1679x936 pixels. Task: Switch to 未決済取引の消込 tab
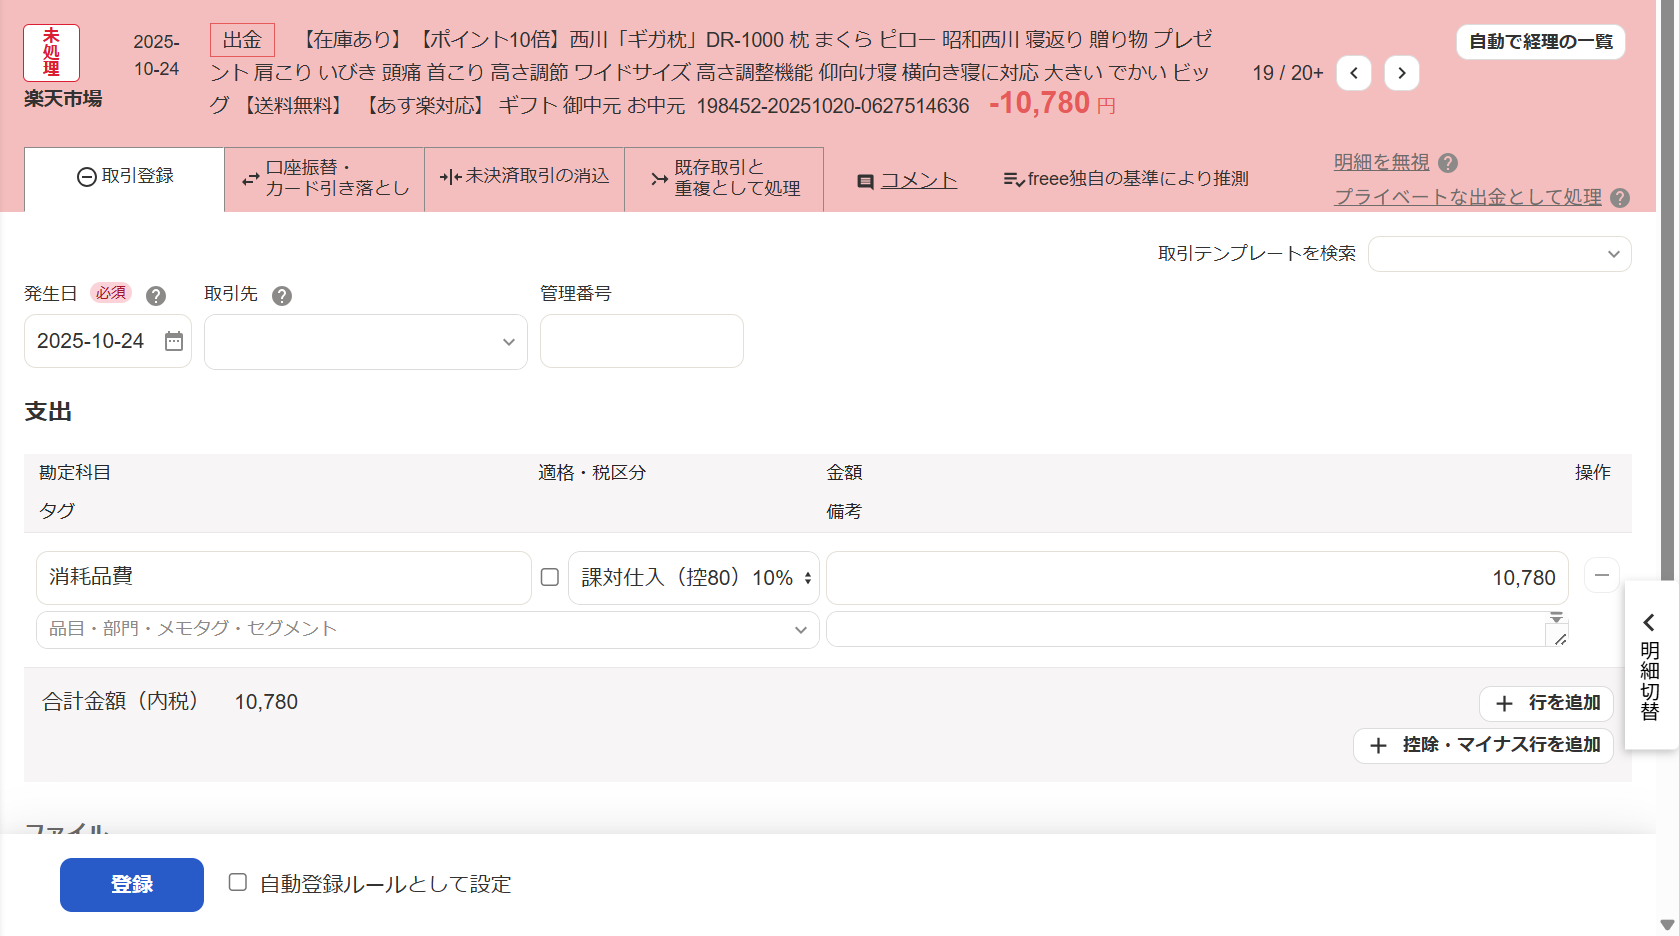coord(525,179)
